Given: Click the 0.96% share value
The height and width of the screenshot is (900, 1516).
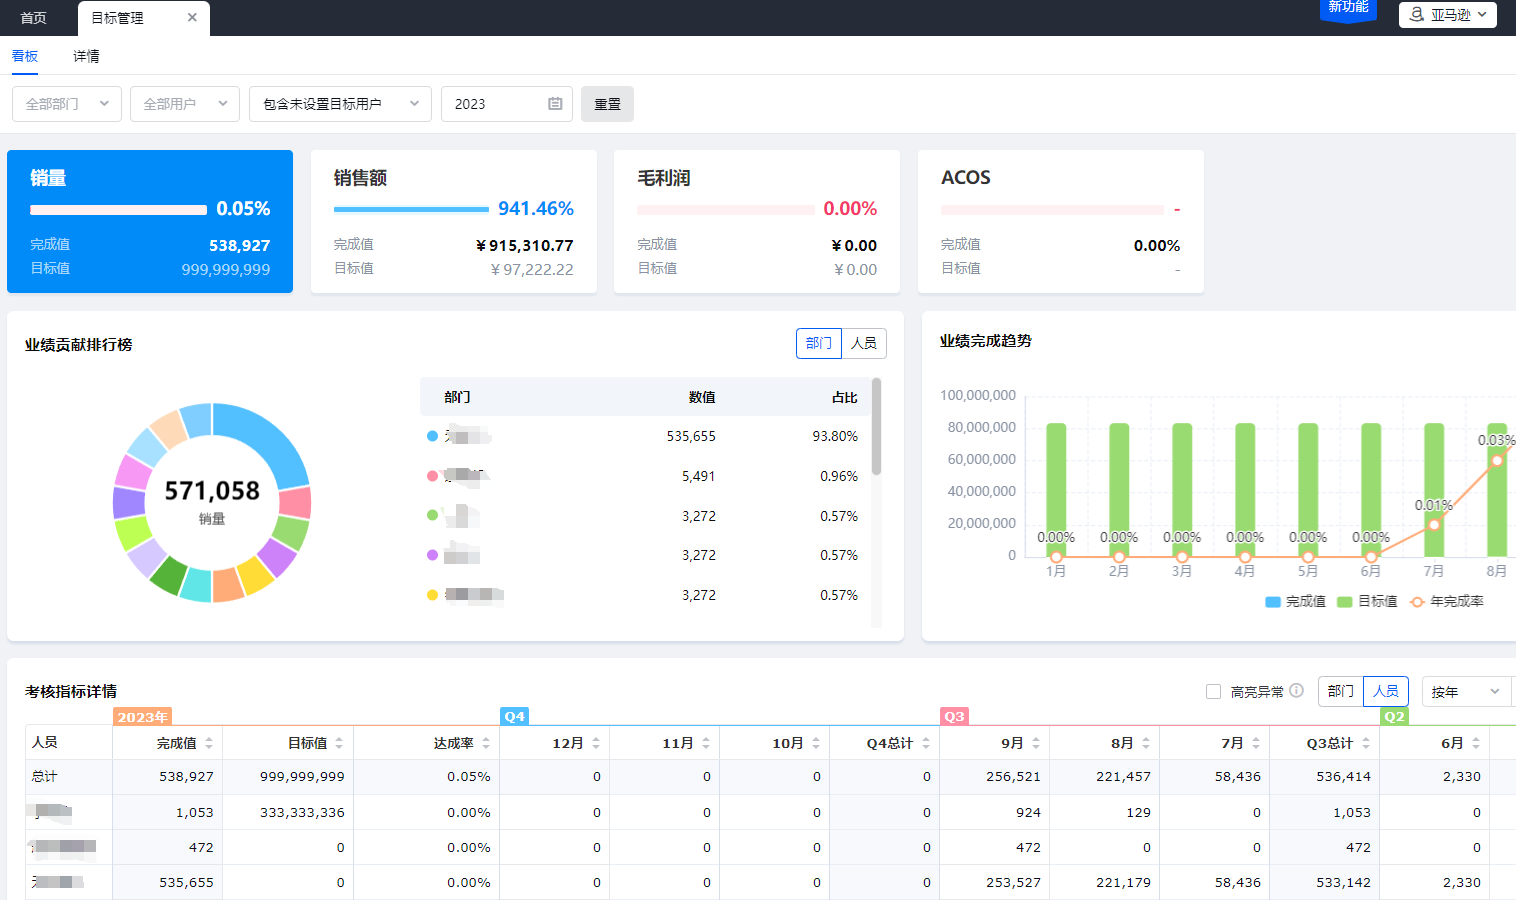Looking at the screenshot, I should click(x=839, y=476).
